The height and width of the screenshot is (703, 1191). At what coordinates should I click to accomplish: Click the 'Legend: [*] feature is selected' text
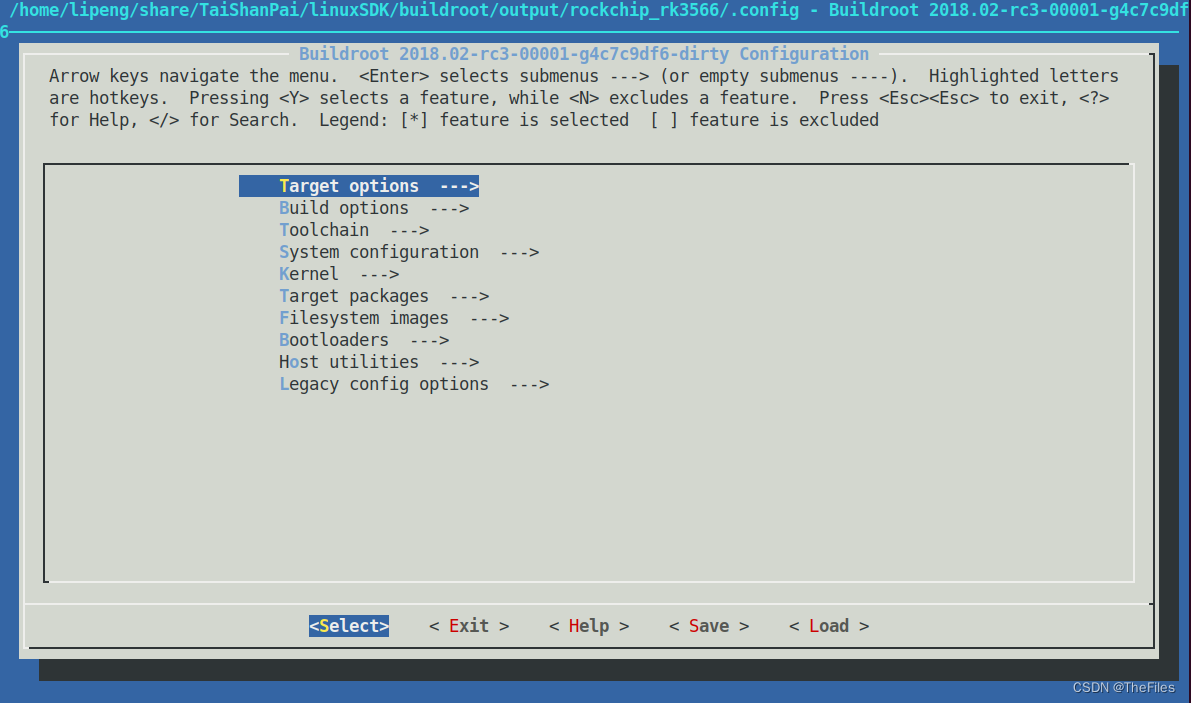474,120
